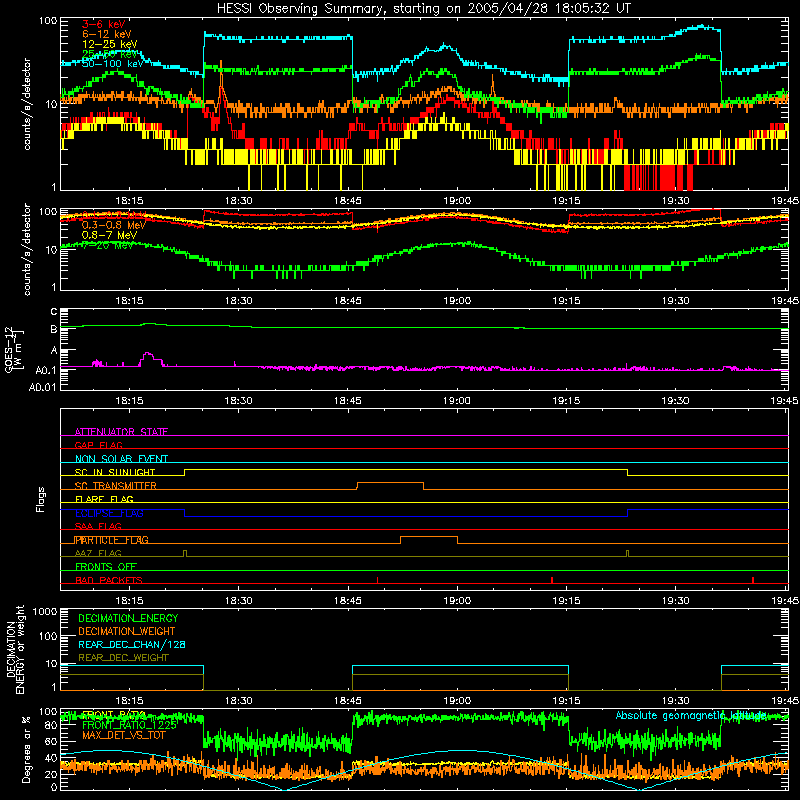Select the ECLIPSE_FLAG label

pyautogui.click(x=109, y=513)
